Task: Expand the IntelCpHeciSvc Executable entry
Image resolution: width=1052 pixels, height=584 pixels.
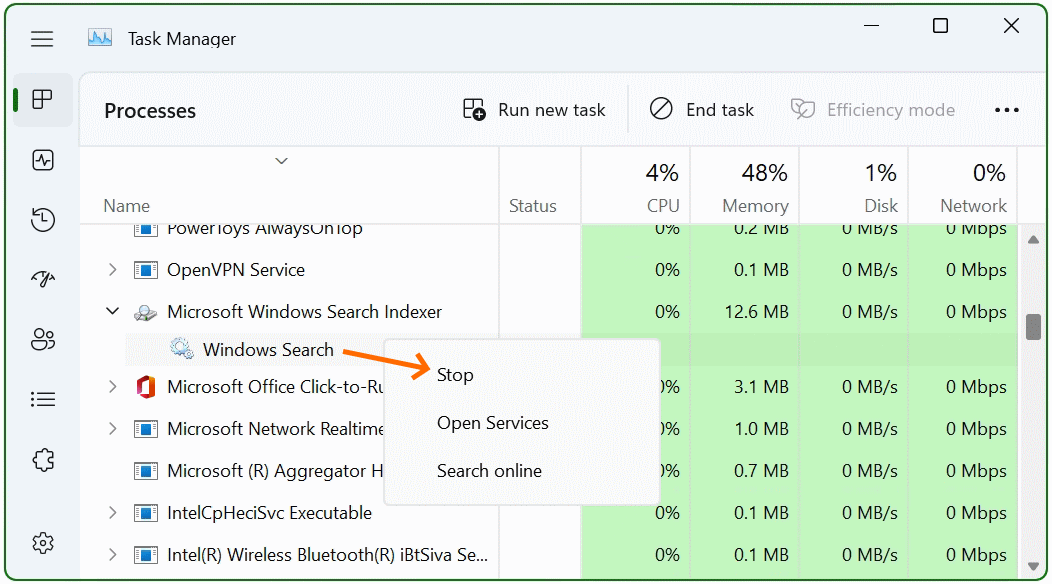Action: click(112, 512)
